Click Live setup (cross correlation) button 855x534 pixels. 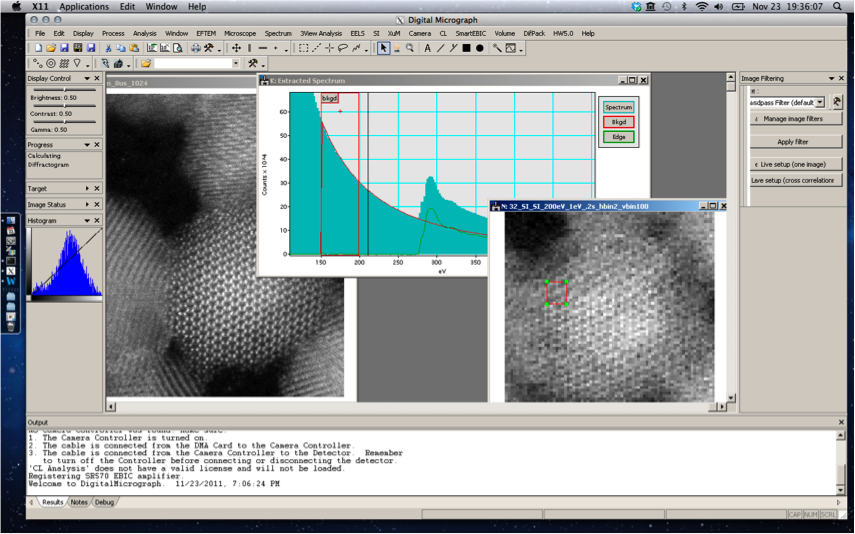[x=796, y=181]
